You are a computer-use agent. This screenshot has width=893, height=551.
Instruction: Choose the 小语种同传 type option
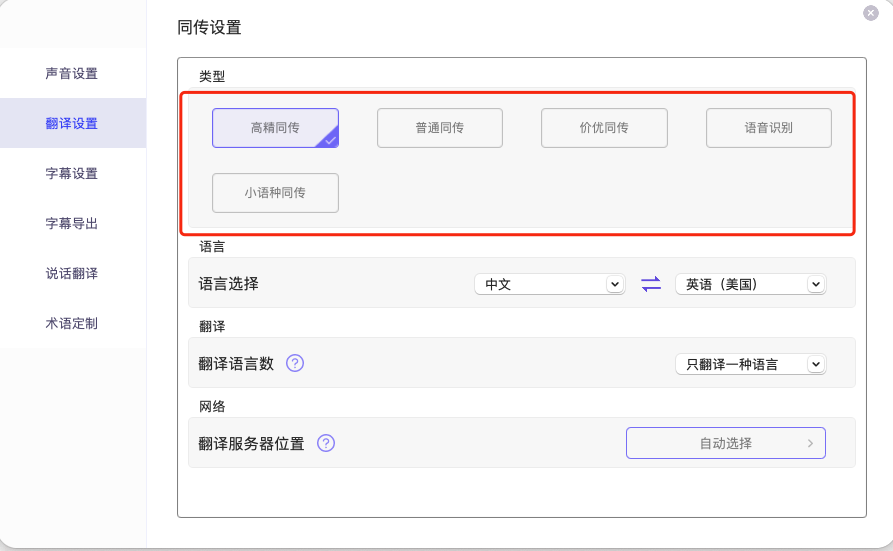(x=275, y=193)
